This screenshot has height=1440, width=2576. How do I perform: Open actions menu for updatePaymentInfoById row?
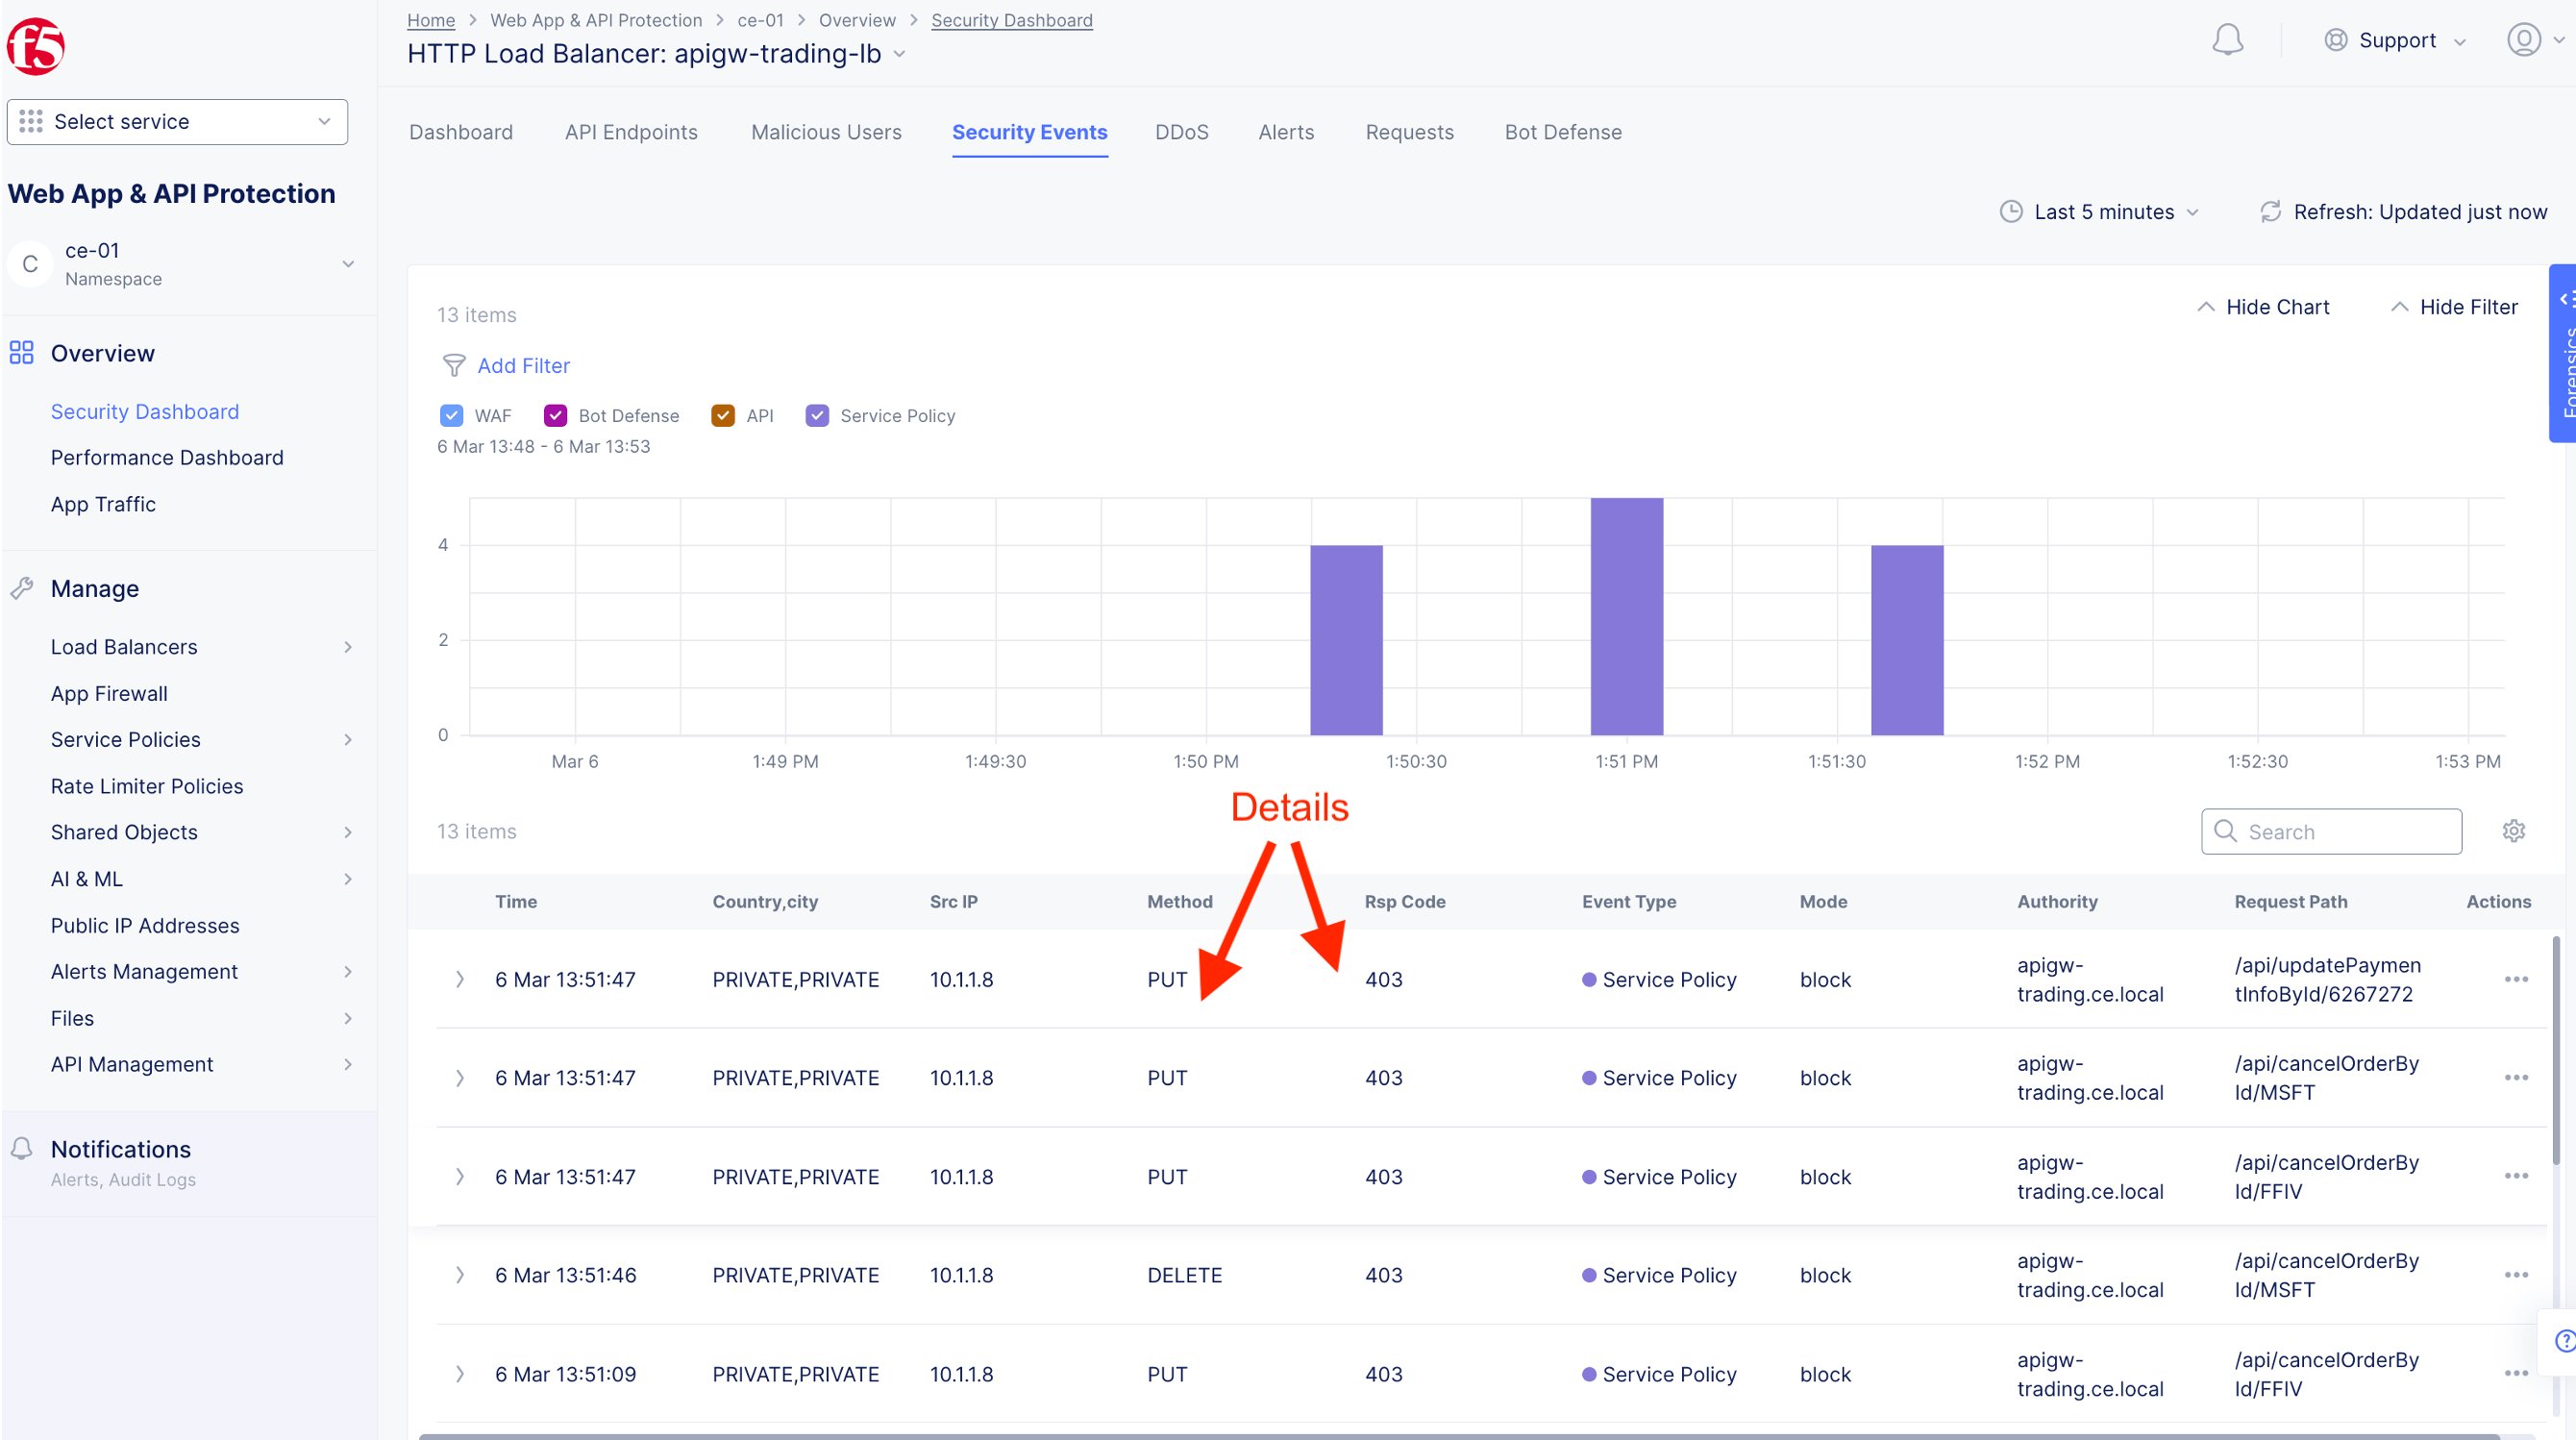[x=2516, y=979]
